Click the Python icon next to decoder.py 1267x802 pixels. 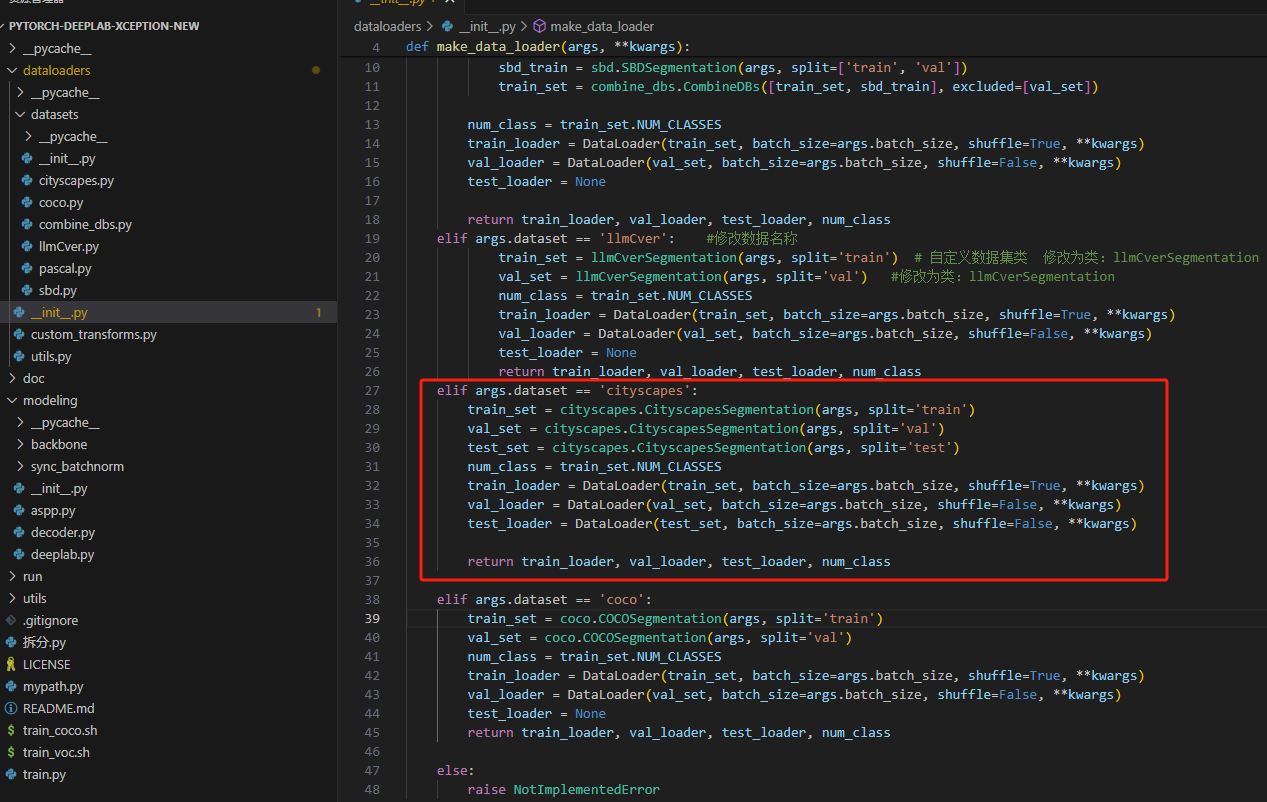[x=20, y=533]
